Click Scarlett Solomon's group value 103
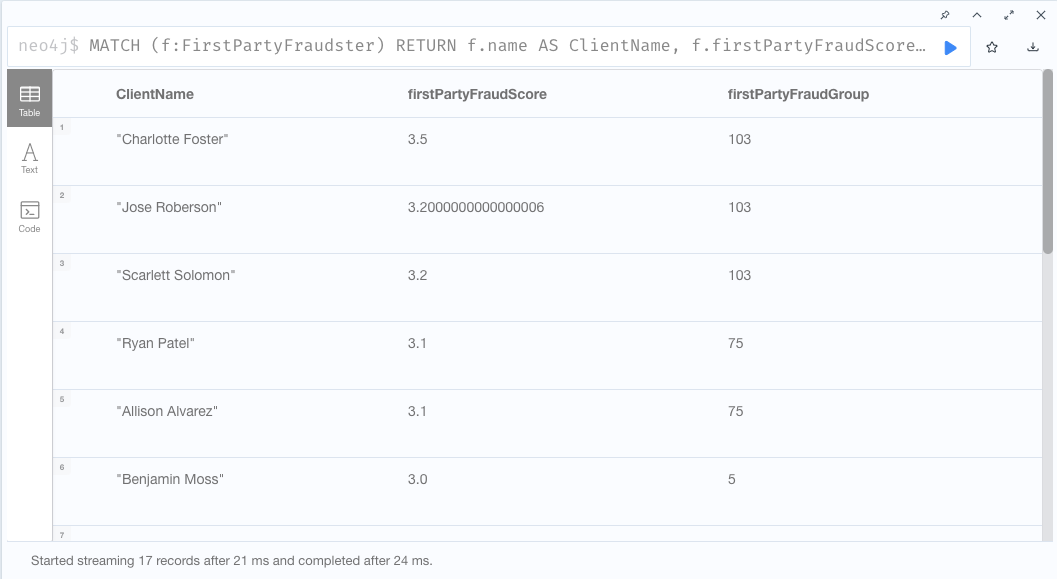Image resolution: width=1057 pixels, height=579 pixels. (x=739, y=276)
